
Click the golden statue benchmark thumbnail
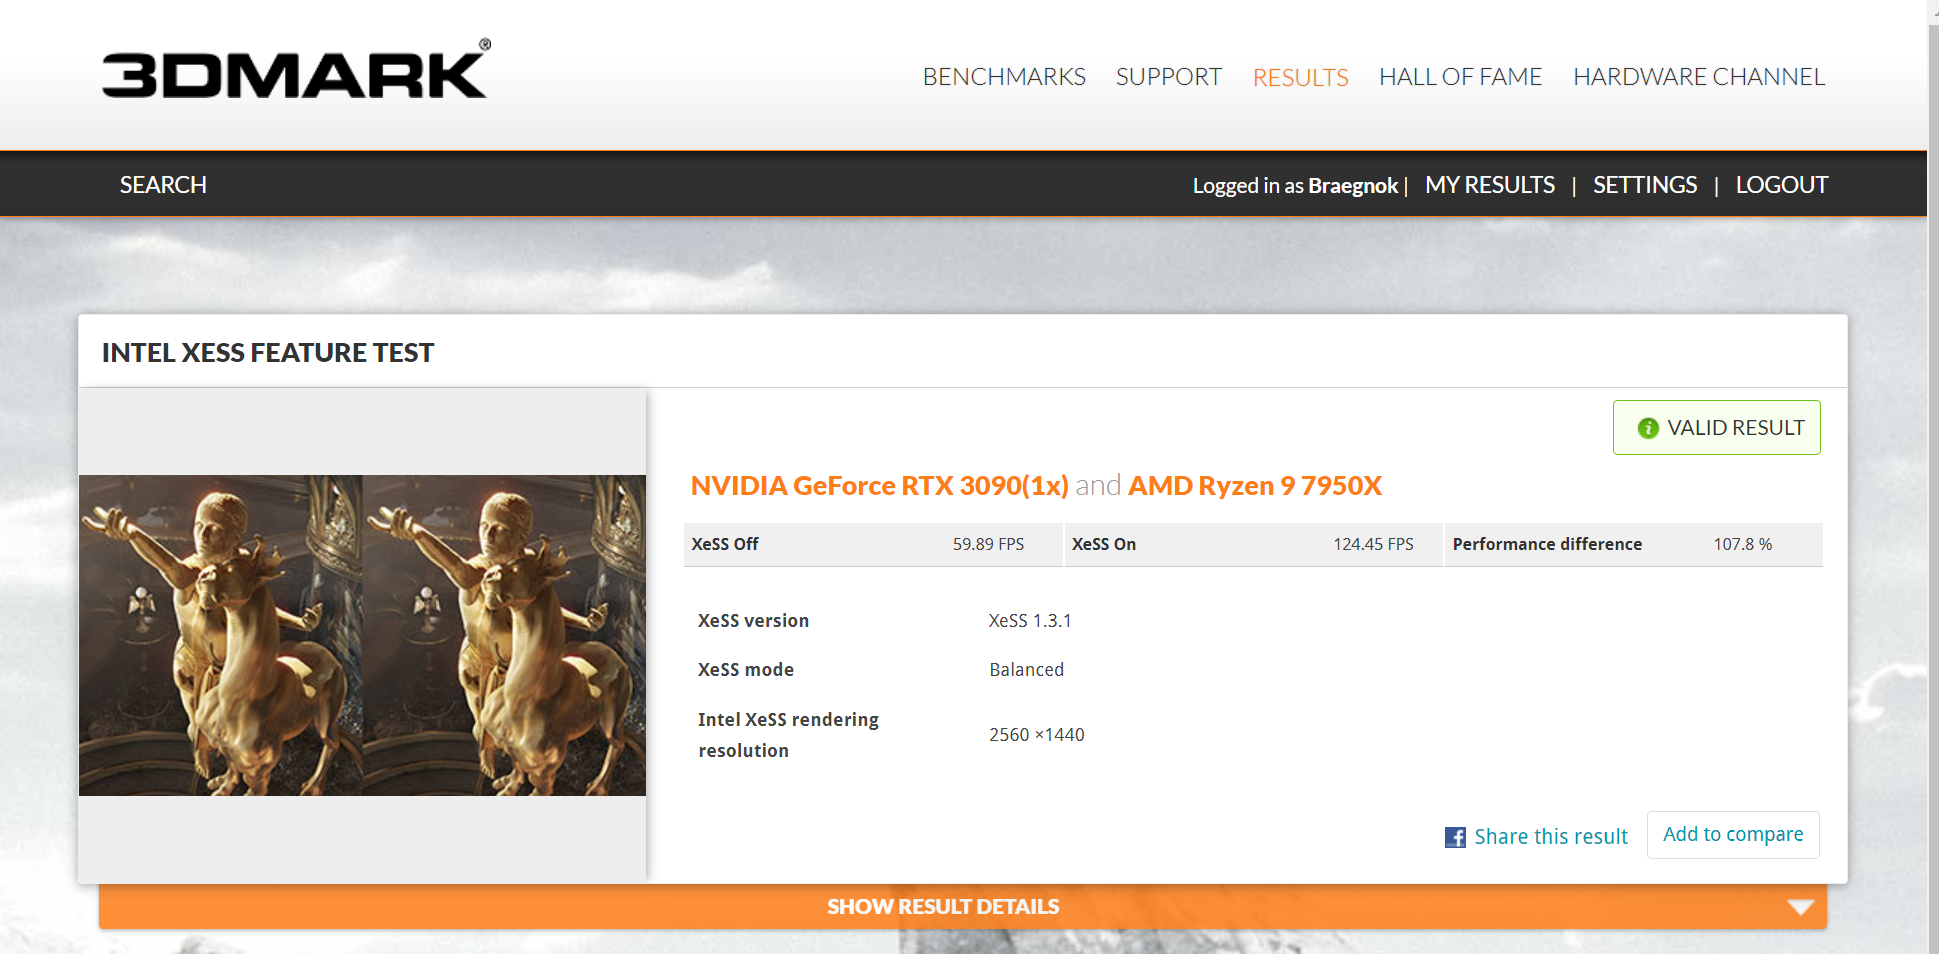[x=362, y=635]
